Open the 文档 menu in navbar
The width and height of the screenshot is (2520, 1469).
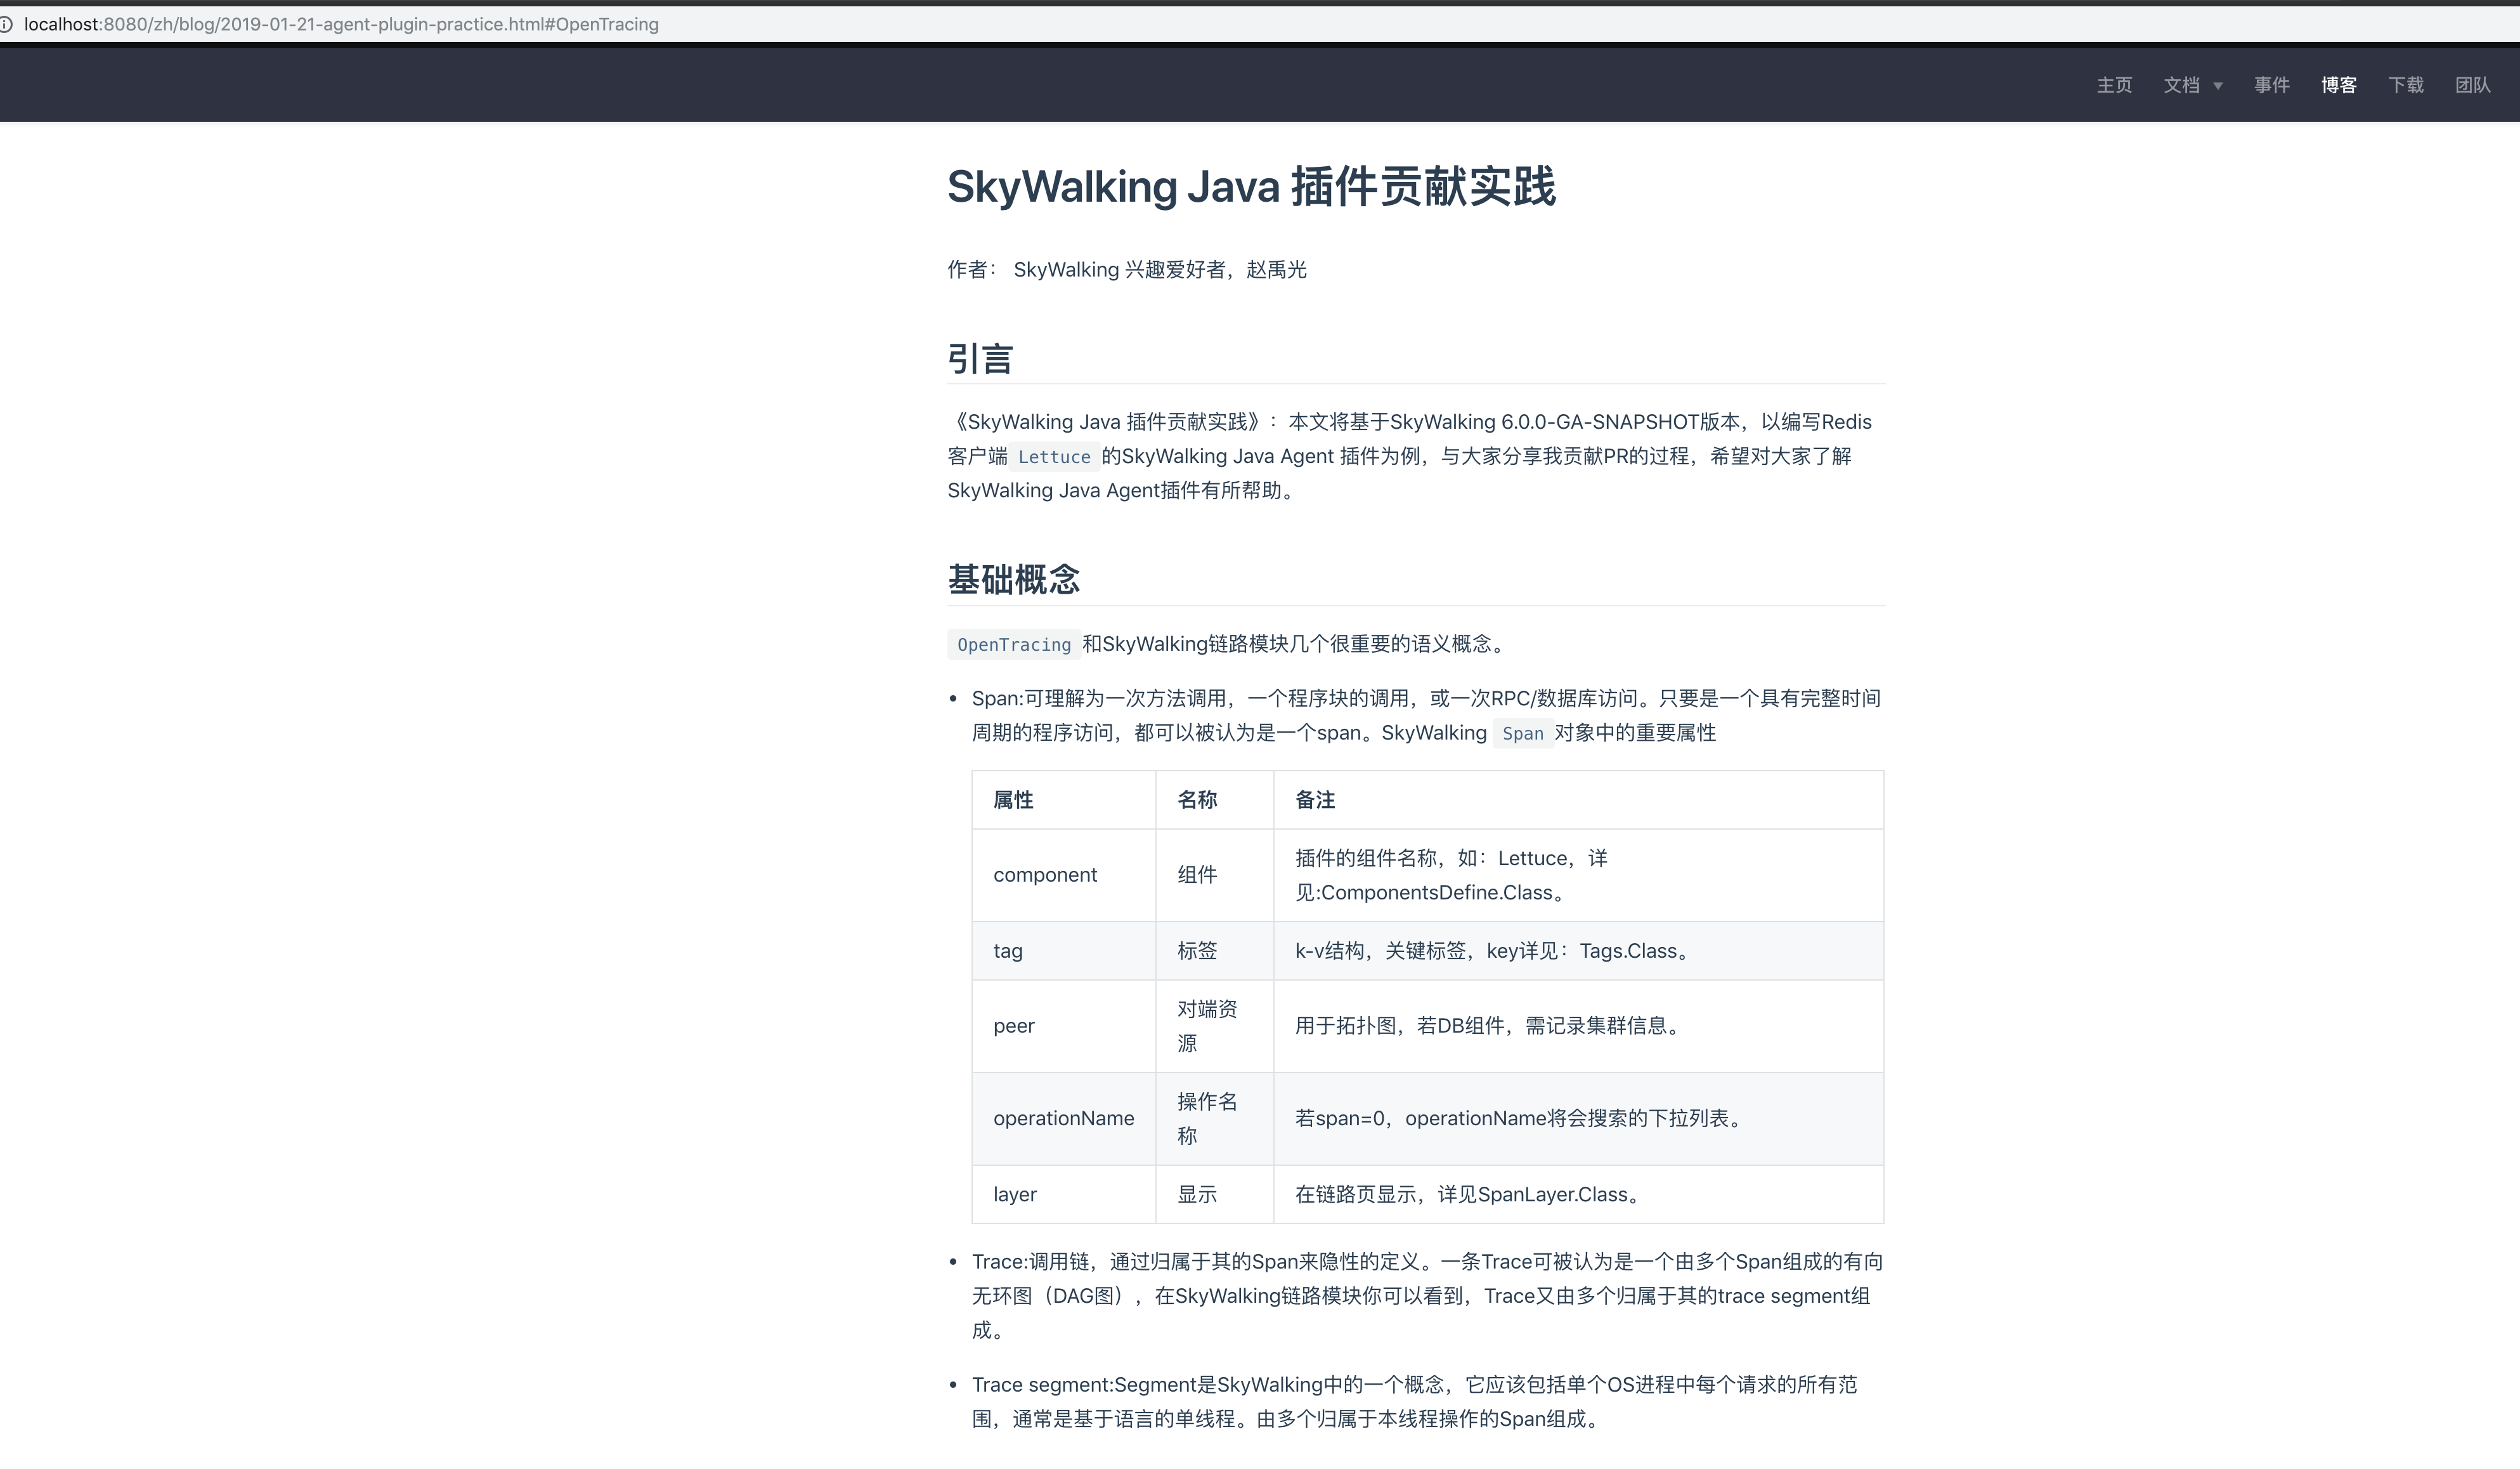(2182, 85)
